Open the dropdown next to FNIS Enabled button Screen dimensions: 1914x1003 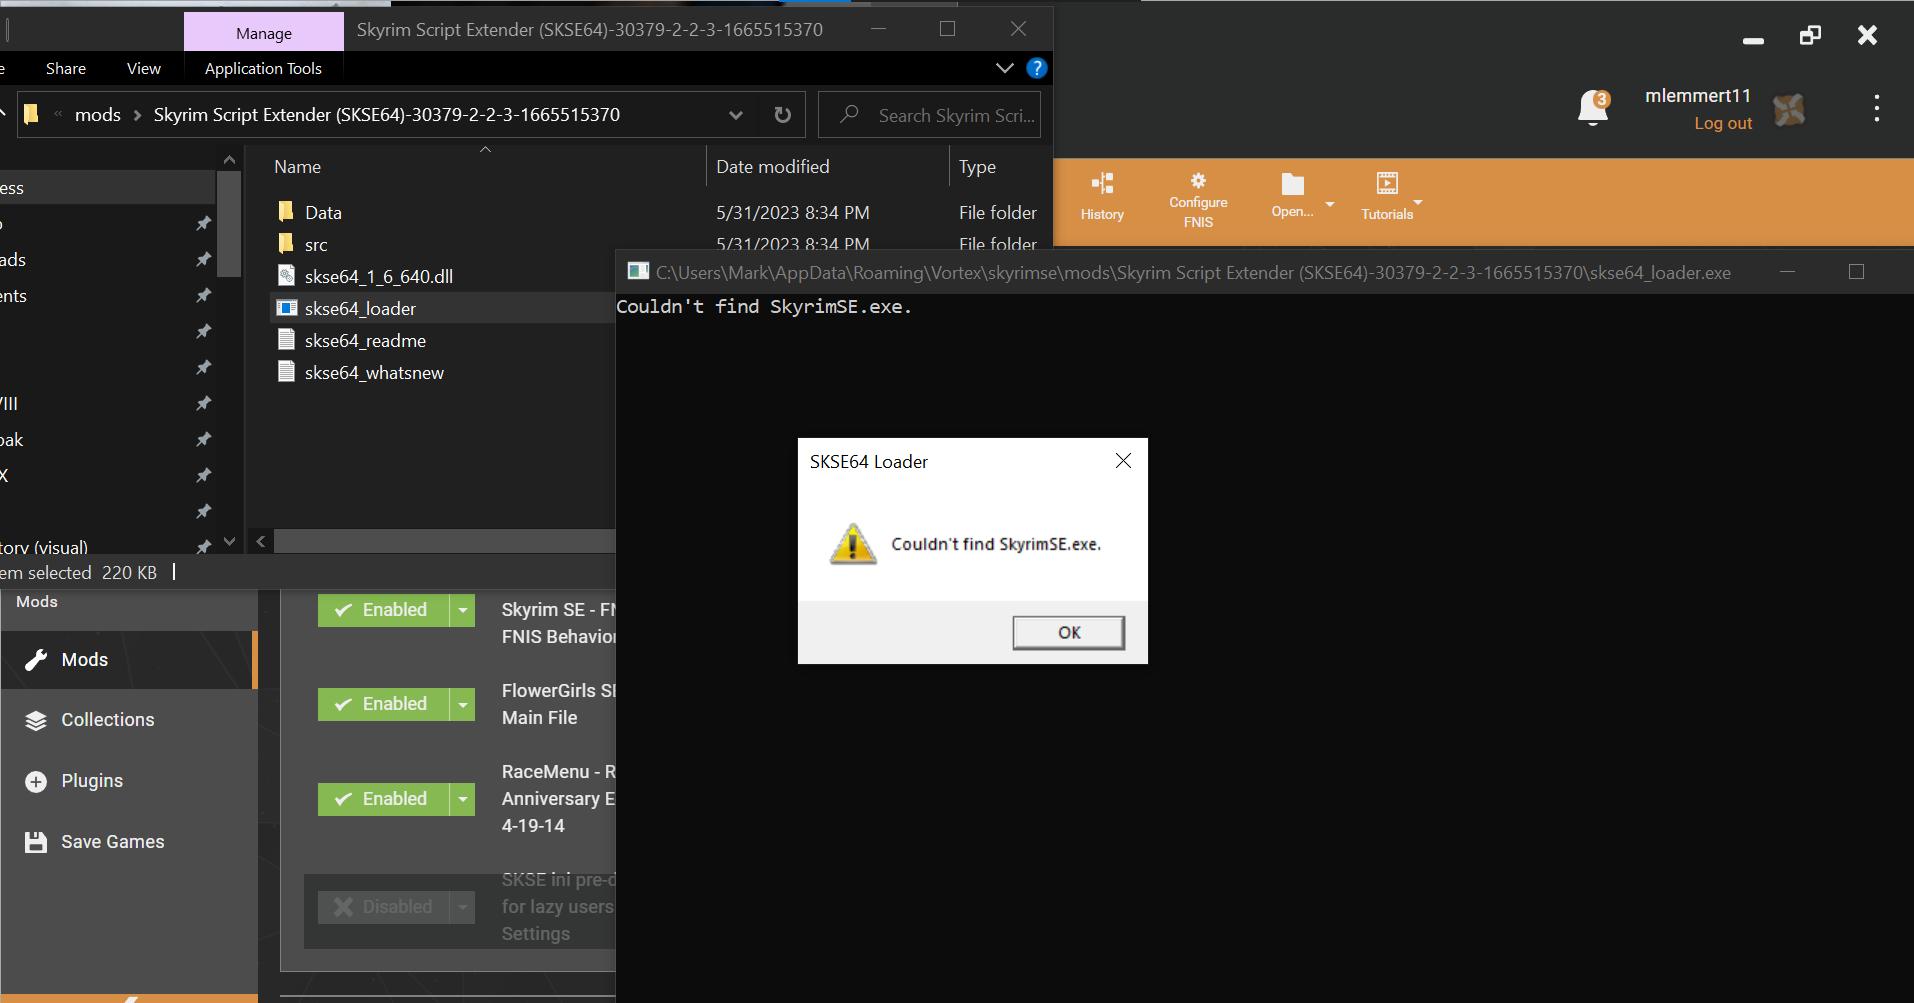point(462,610)
